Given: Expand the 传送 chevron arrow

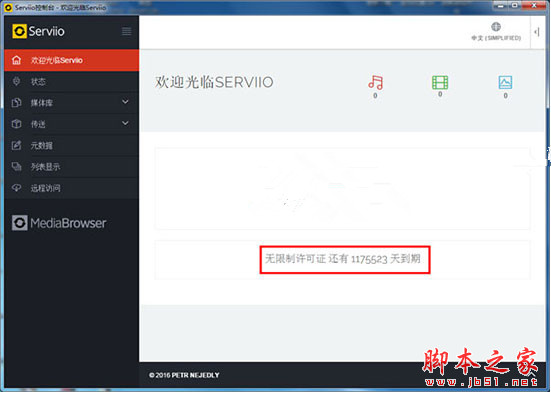Looking at the screenshot, I should (125, 123).
